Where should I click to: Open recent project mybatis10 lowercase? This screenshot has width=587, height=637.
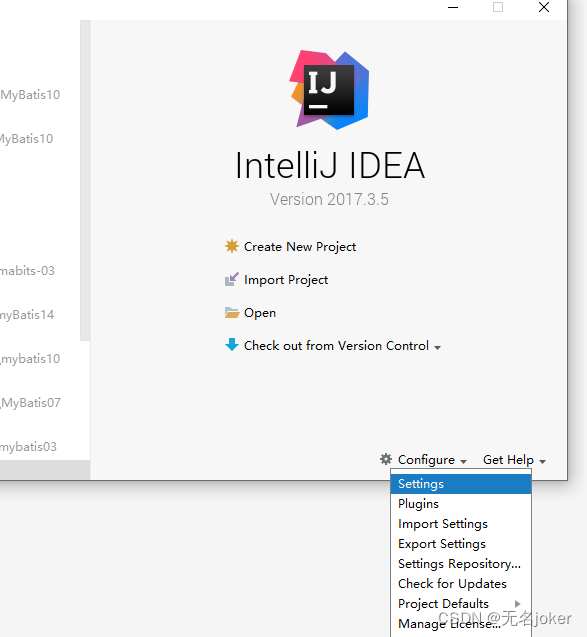[x=30, y=359]
